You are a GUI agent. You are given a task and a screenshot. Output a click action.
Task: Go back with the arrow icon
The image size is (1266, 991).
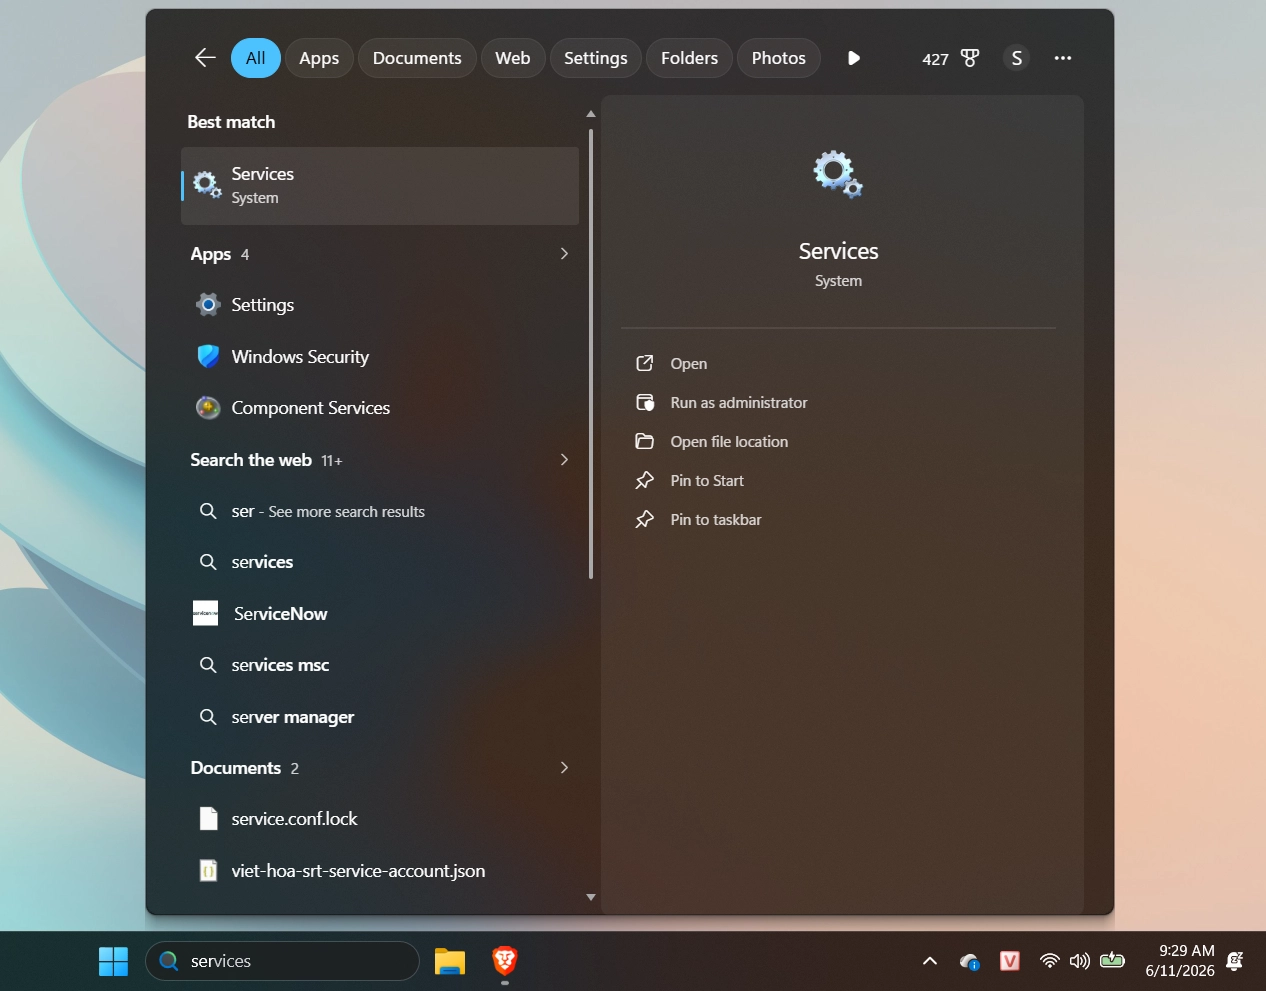click(x=205, y=58)
